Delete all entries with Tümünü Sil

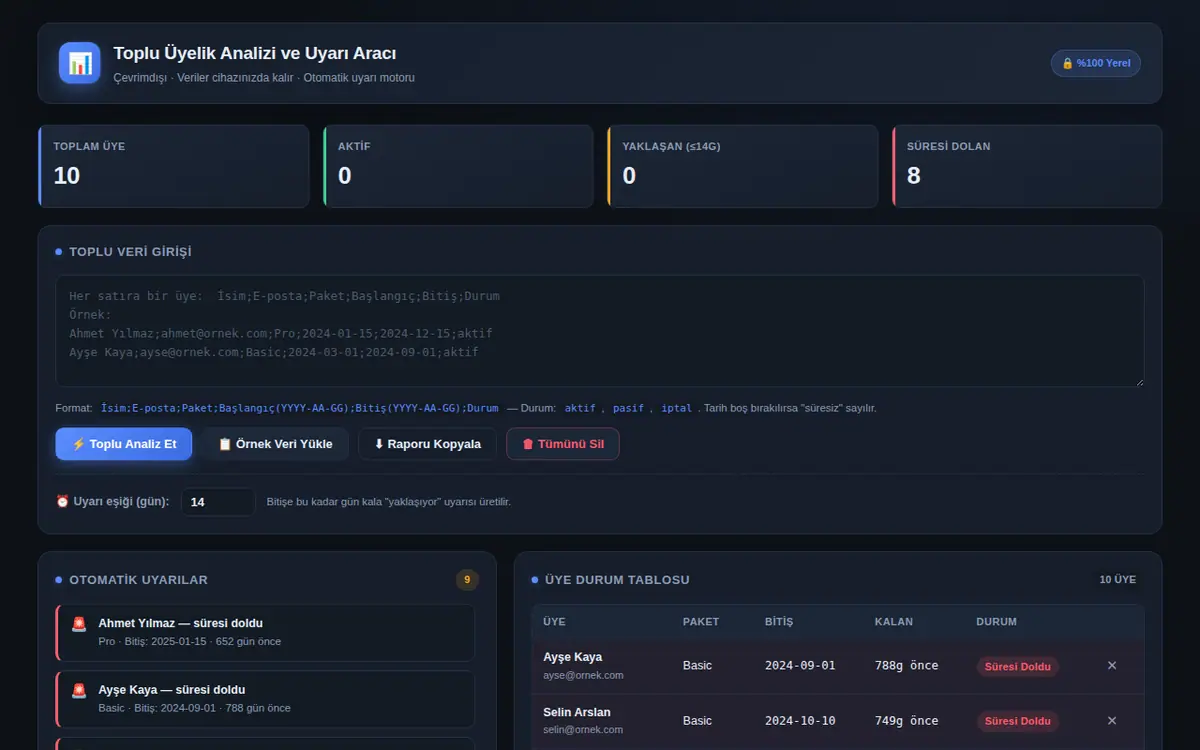(563, 444)
